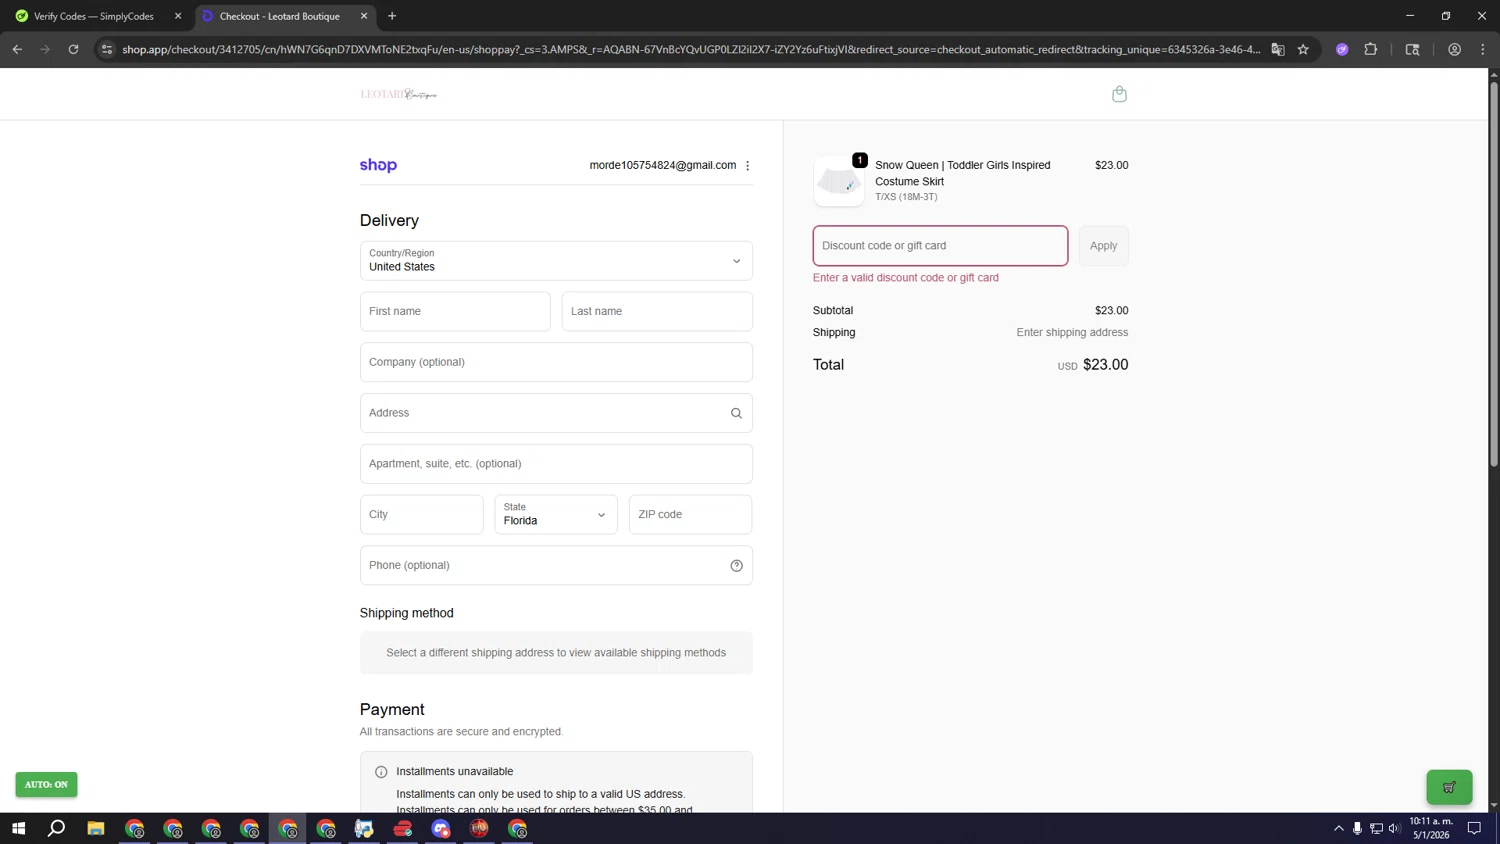Bookmark this page with star icon
This screenshot has width=1500, height=844.
tap(1303, 49)
